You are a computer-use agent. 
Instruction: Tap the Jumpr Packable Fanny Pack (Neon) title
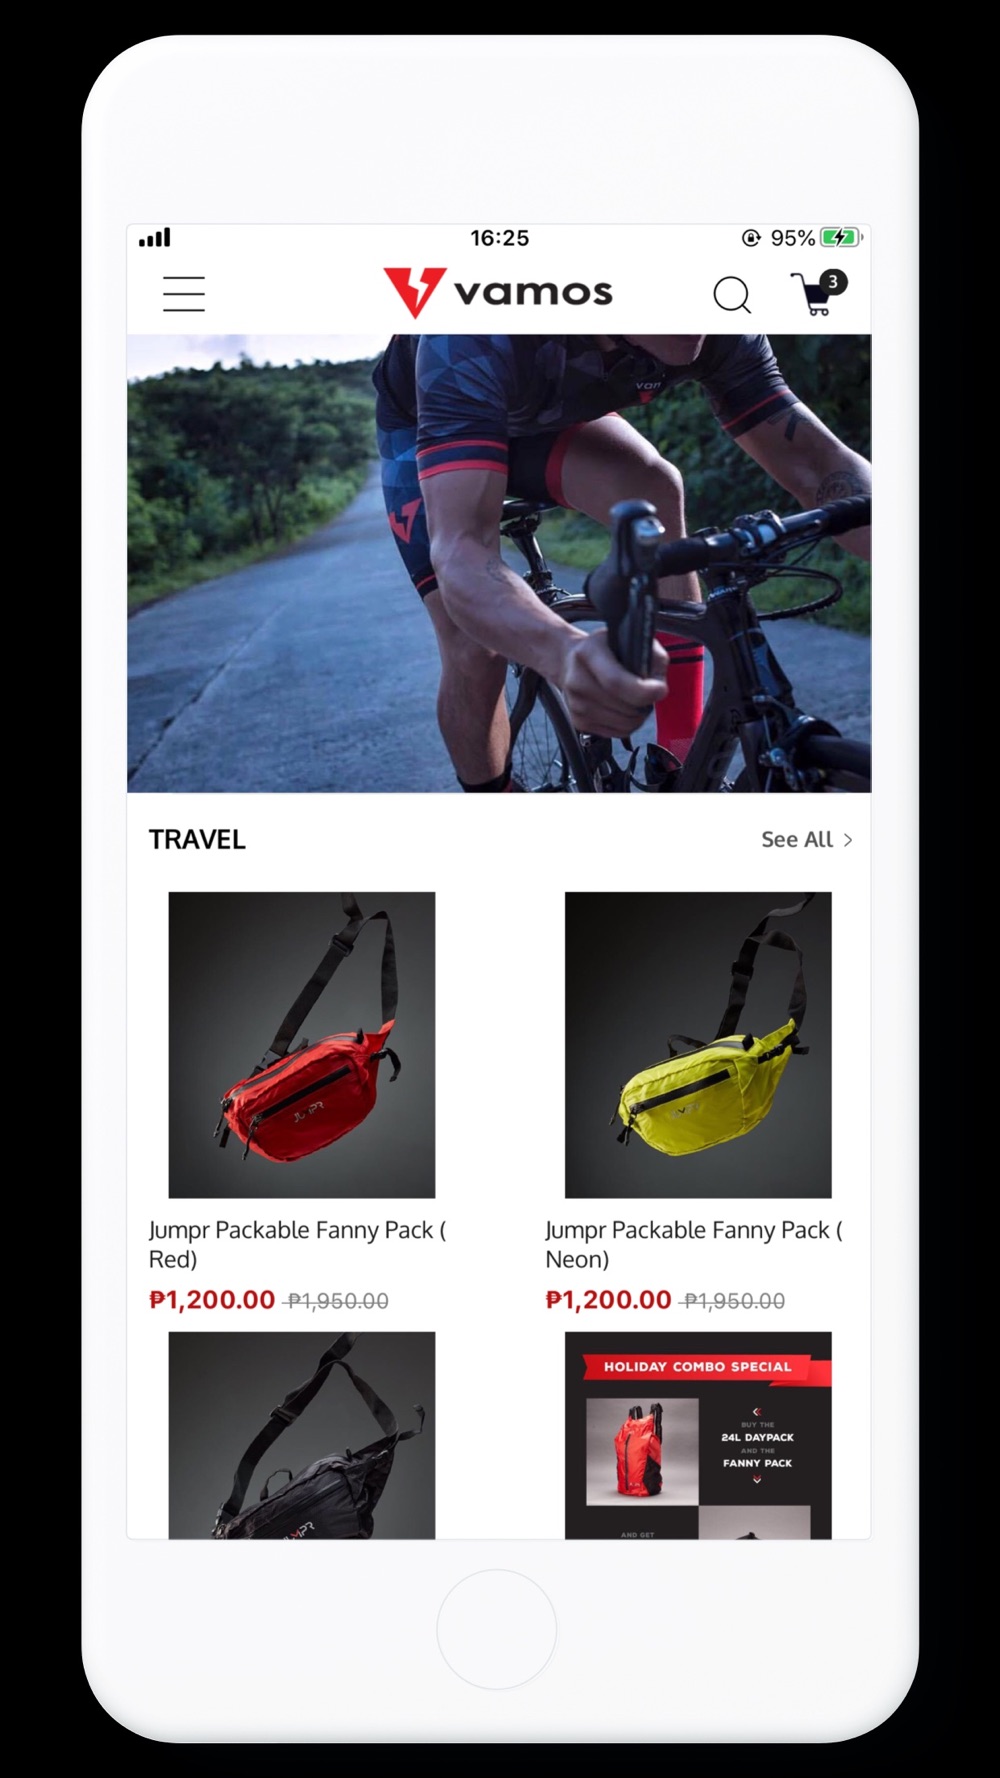coord(694,1244)
